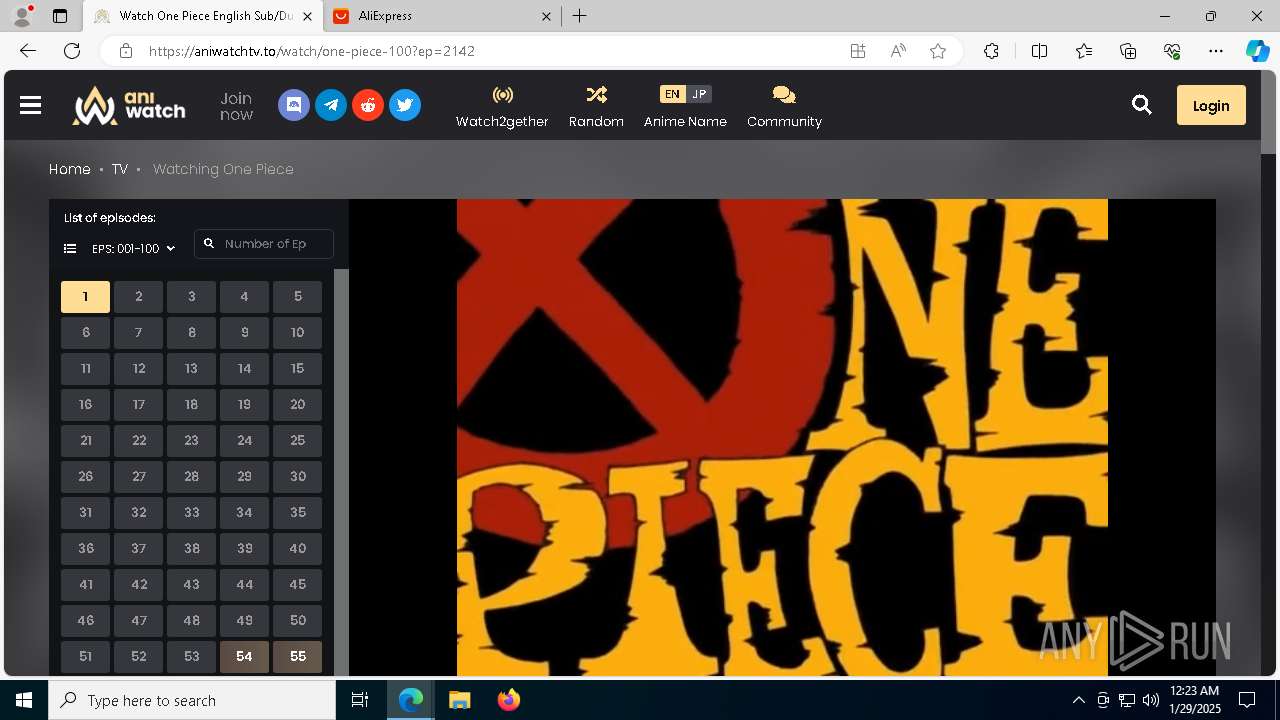The width and height of the screenshot is (1280, 720).
Task: Expand the EPS: 001-100 range dropdown
Action: [x=133, y=248]
